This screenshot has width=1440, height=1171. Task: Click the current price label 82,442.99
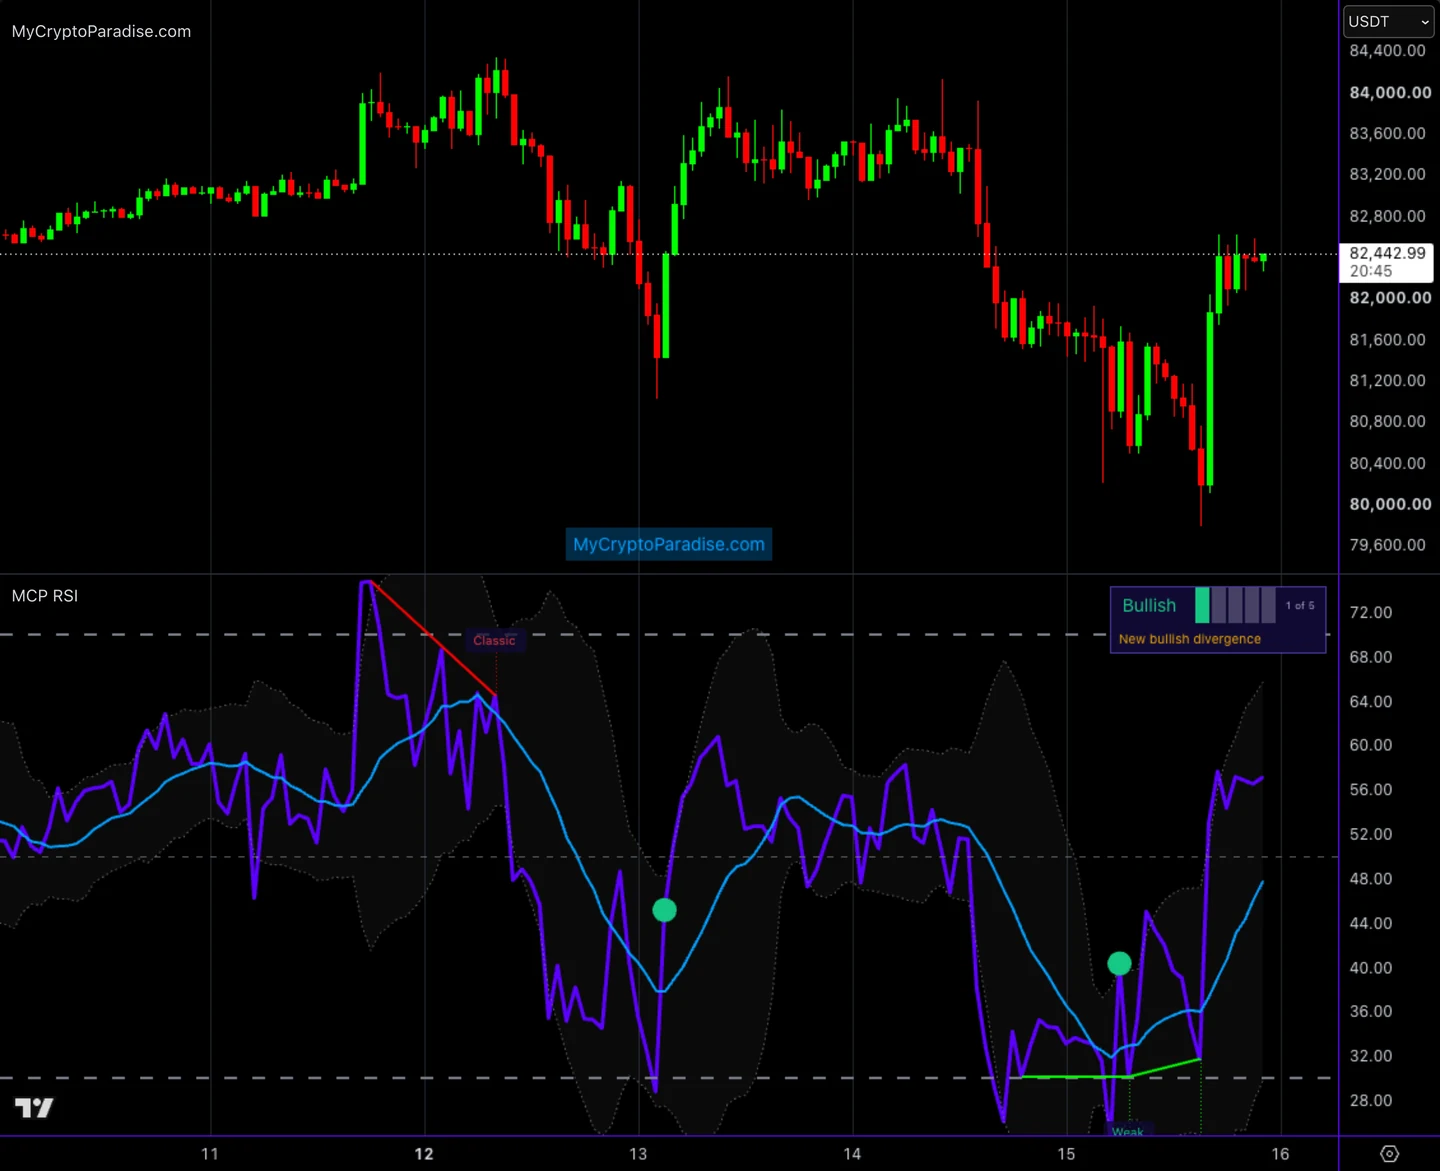1387,253
